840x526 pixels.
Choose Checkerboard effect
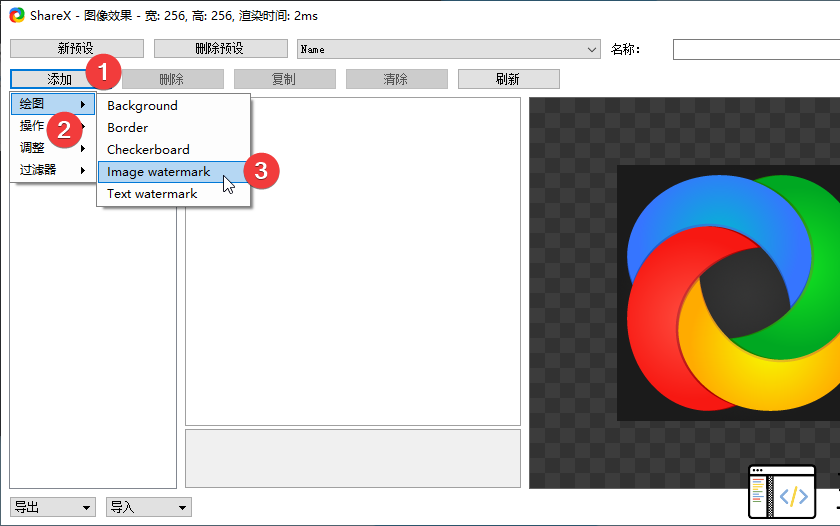point(173,149)
